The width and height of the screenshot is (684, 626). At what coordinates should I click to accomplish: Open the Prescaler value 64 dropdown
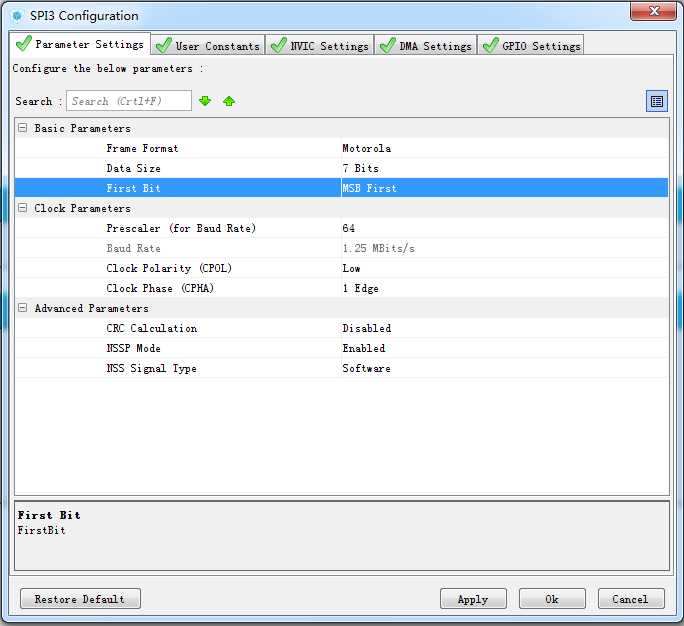pos(504,228)
